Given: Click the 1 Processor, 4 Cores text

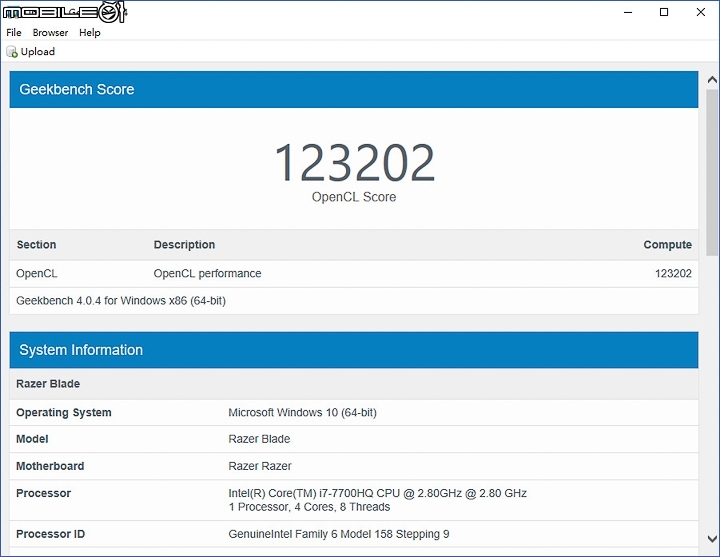Looking at the screenshot, I should point(309,507).
